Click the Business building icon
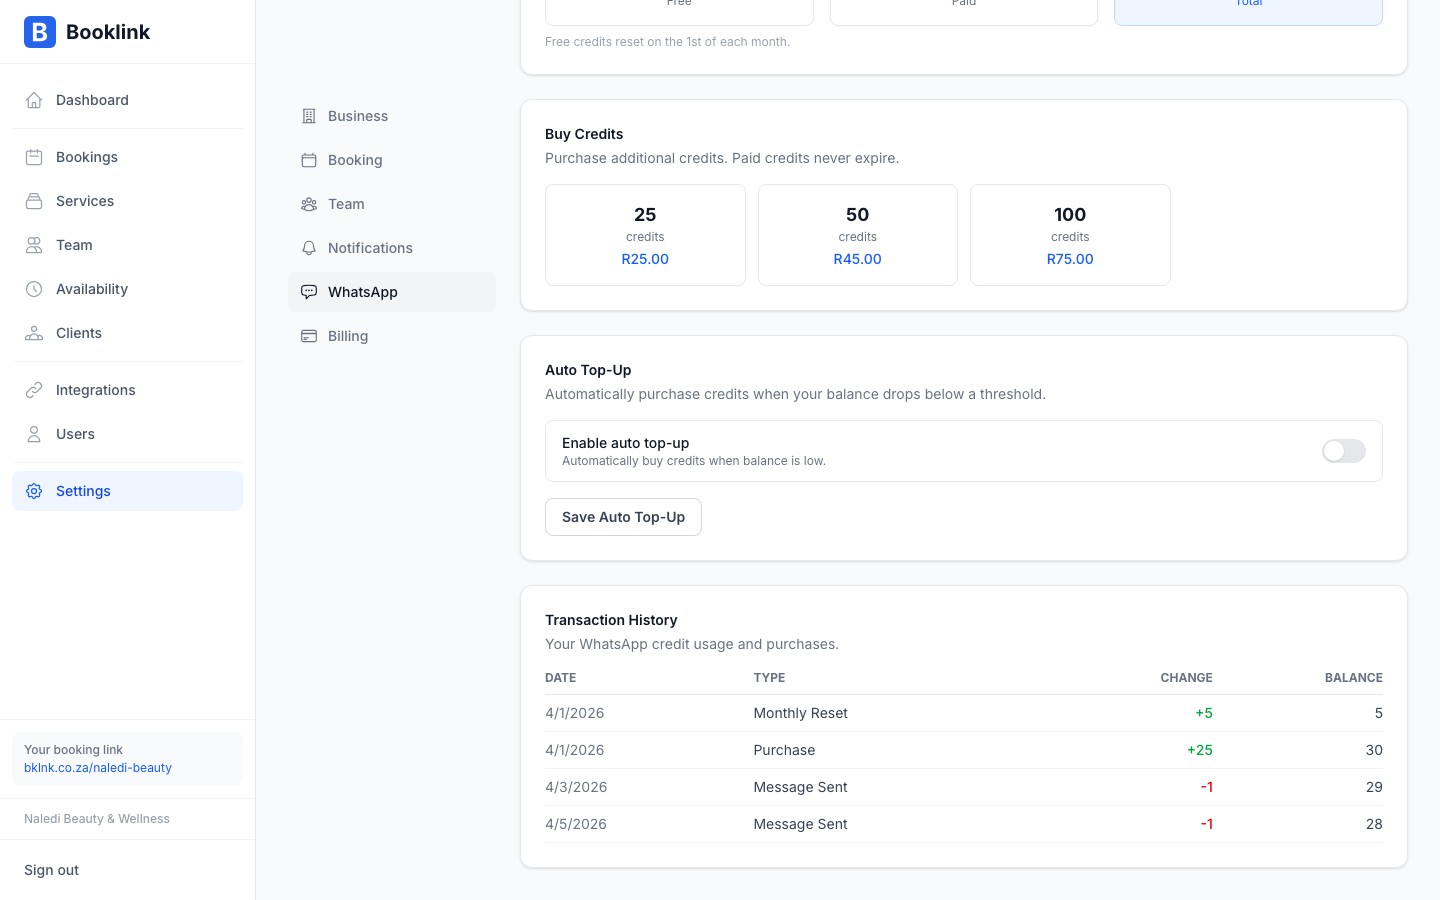 click(x=309, y=116)
